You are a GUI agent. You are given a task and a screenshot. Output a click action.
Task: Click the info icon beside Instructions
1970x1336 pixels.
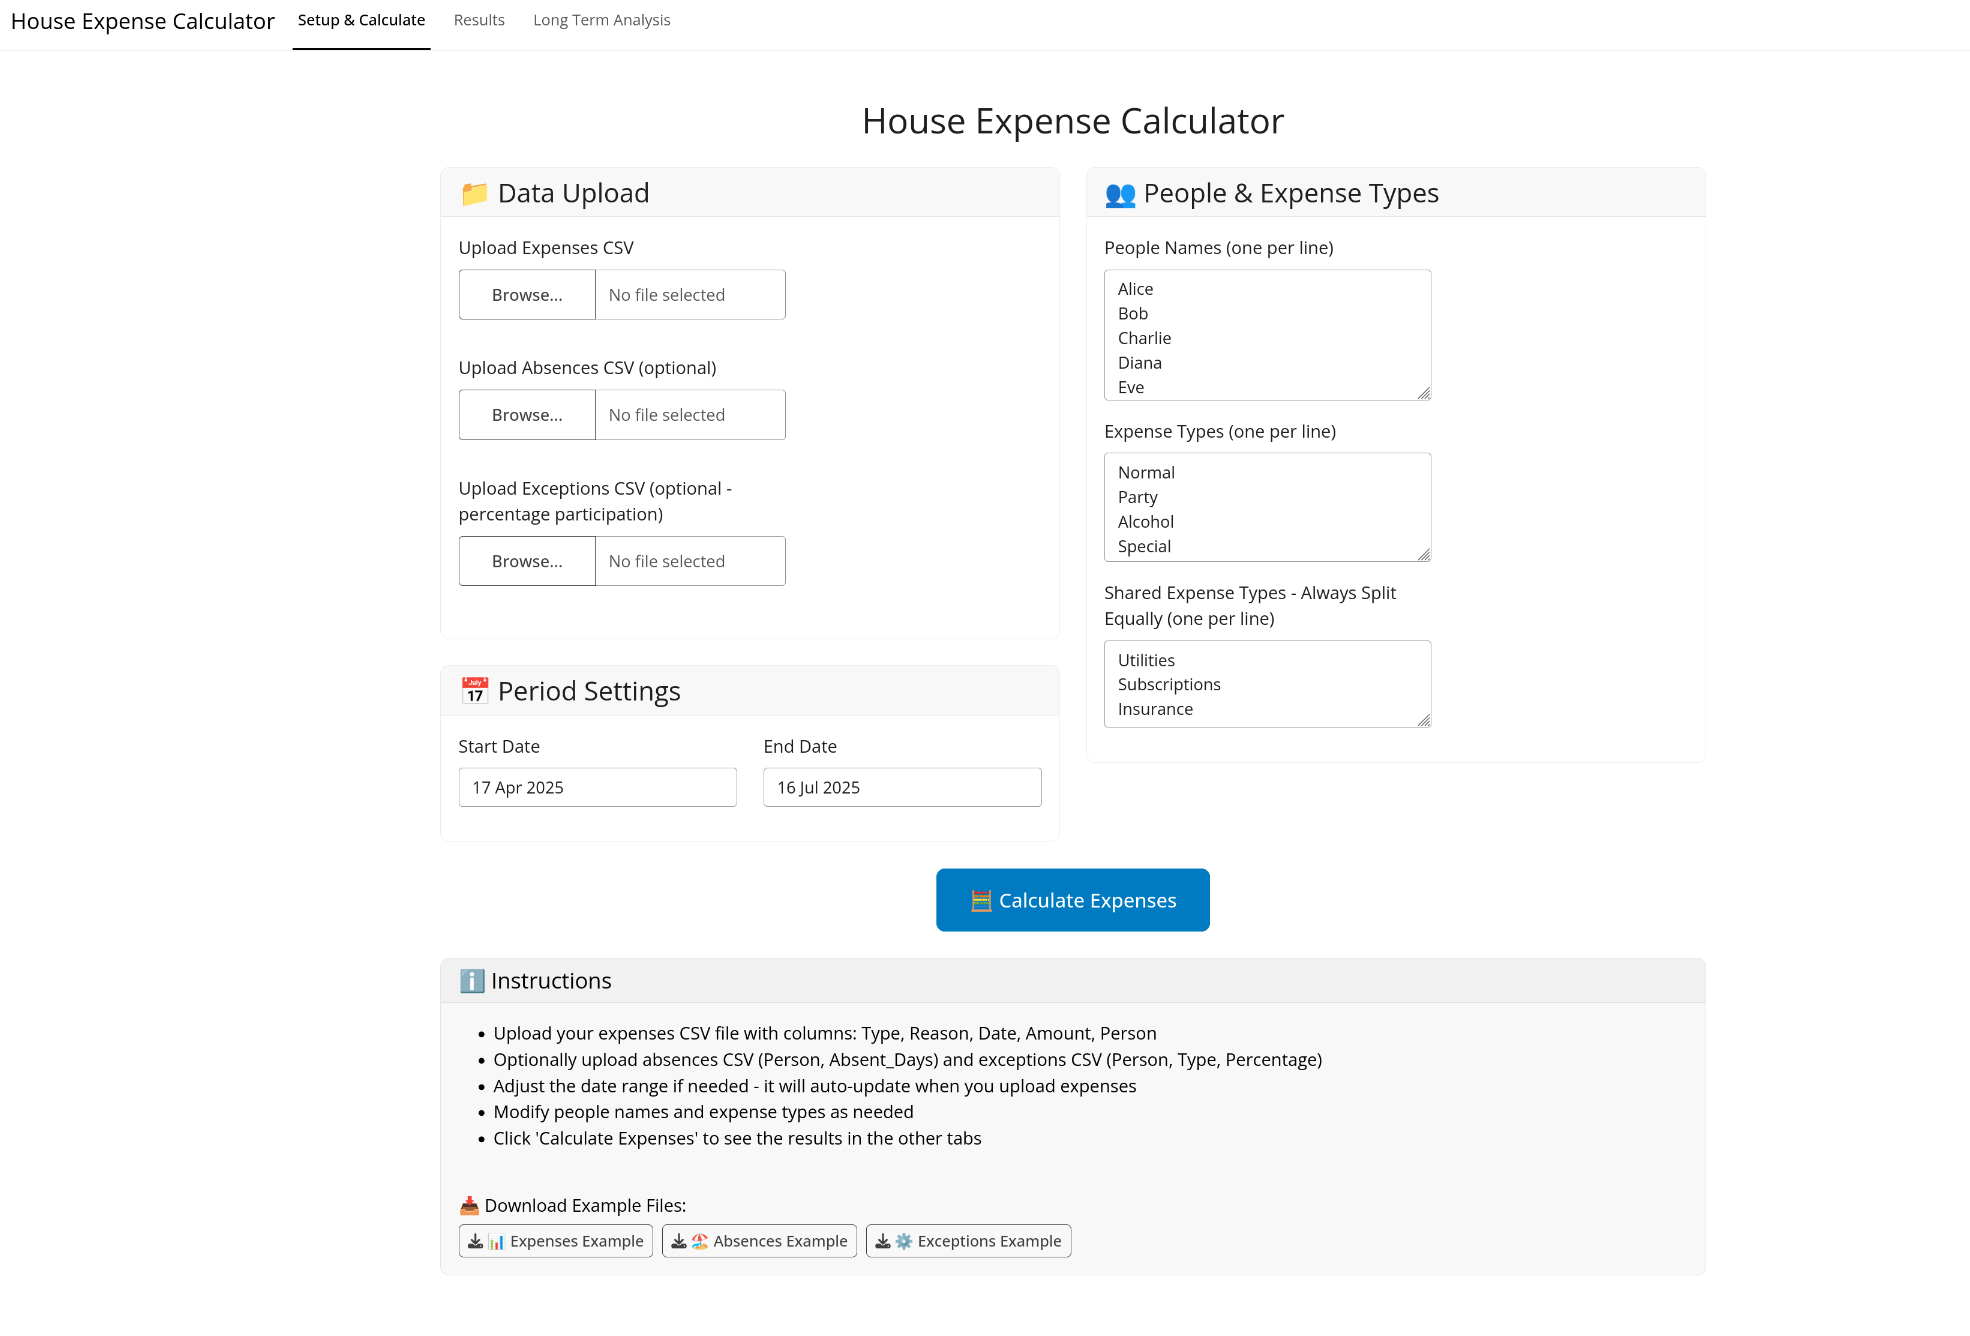click(x=471, y=981)
